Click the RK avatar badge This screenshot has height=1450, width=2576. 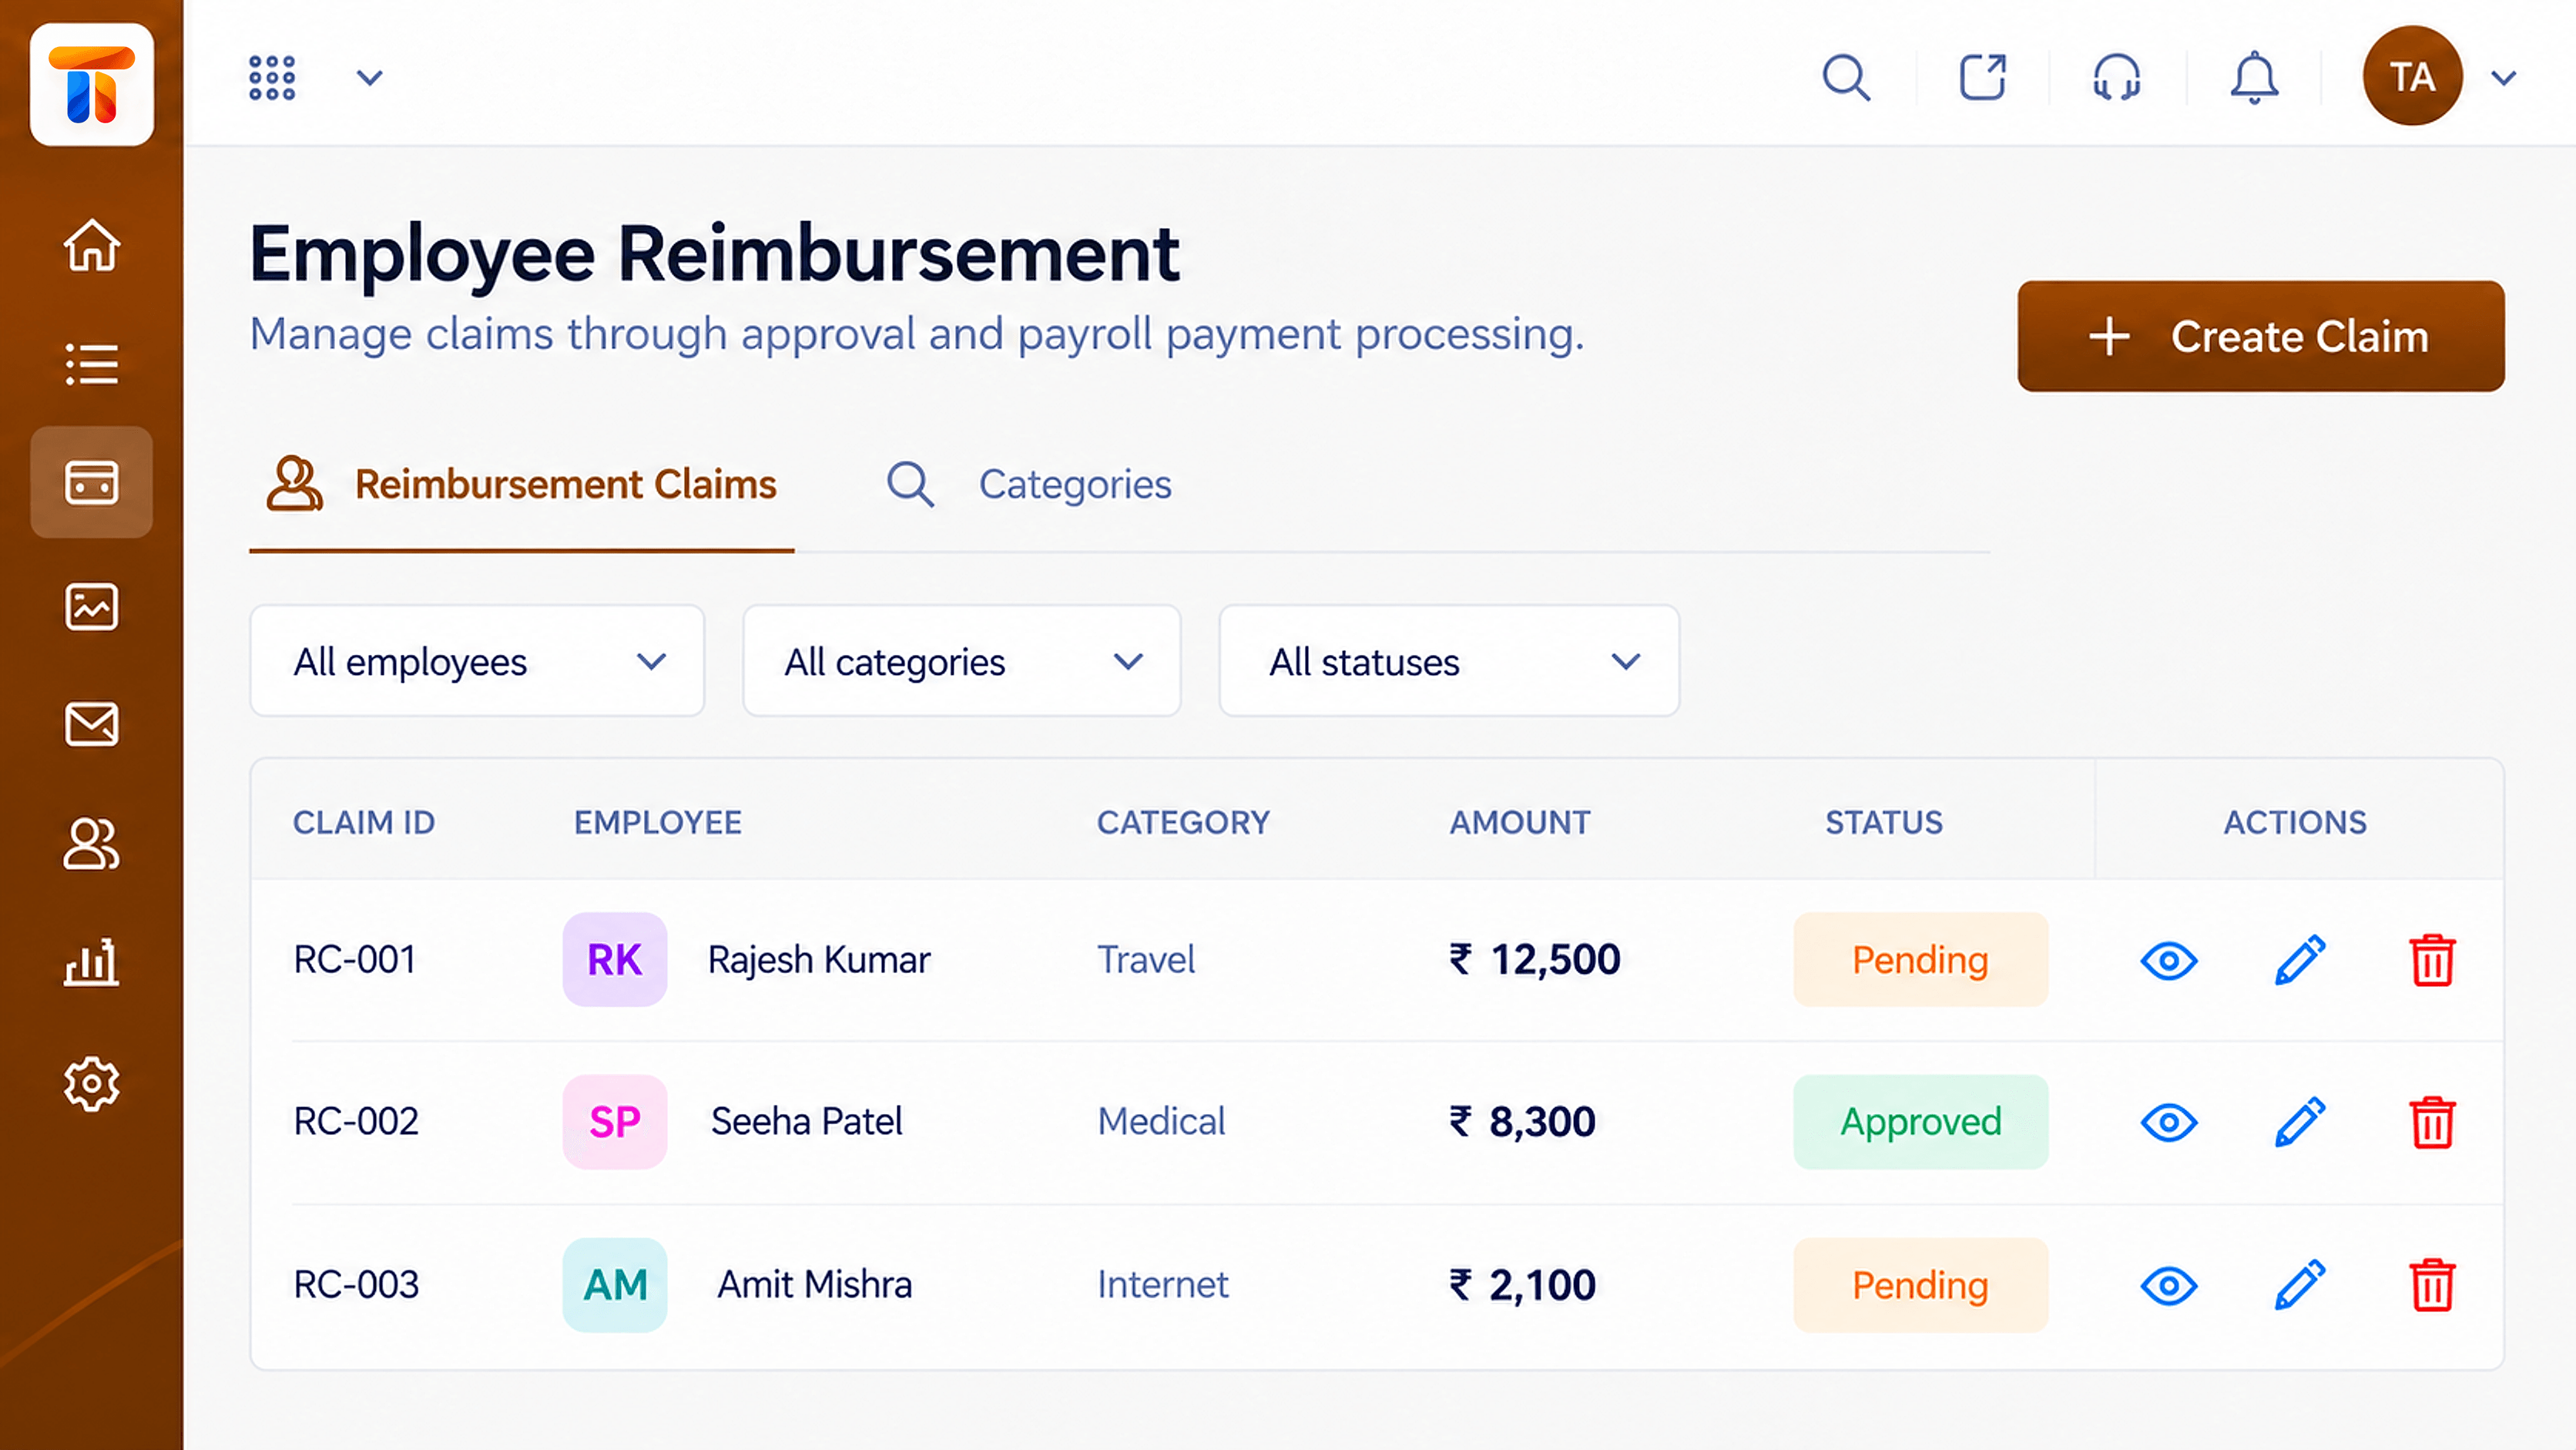pyautogui.click(x=615, y=960)
